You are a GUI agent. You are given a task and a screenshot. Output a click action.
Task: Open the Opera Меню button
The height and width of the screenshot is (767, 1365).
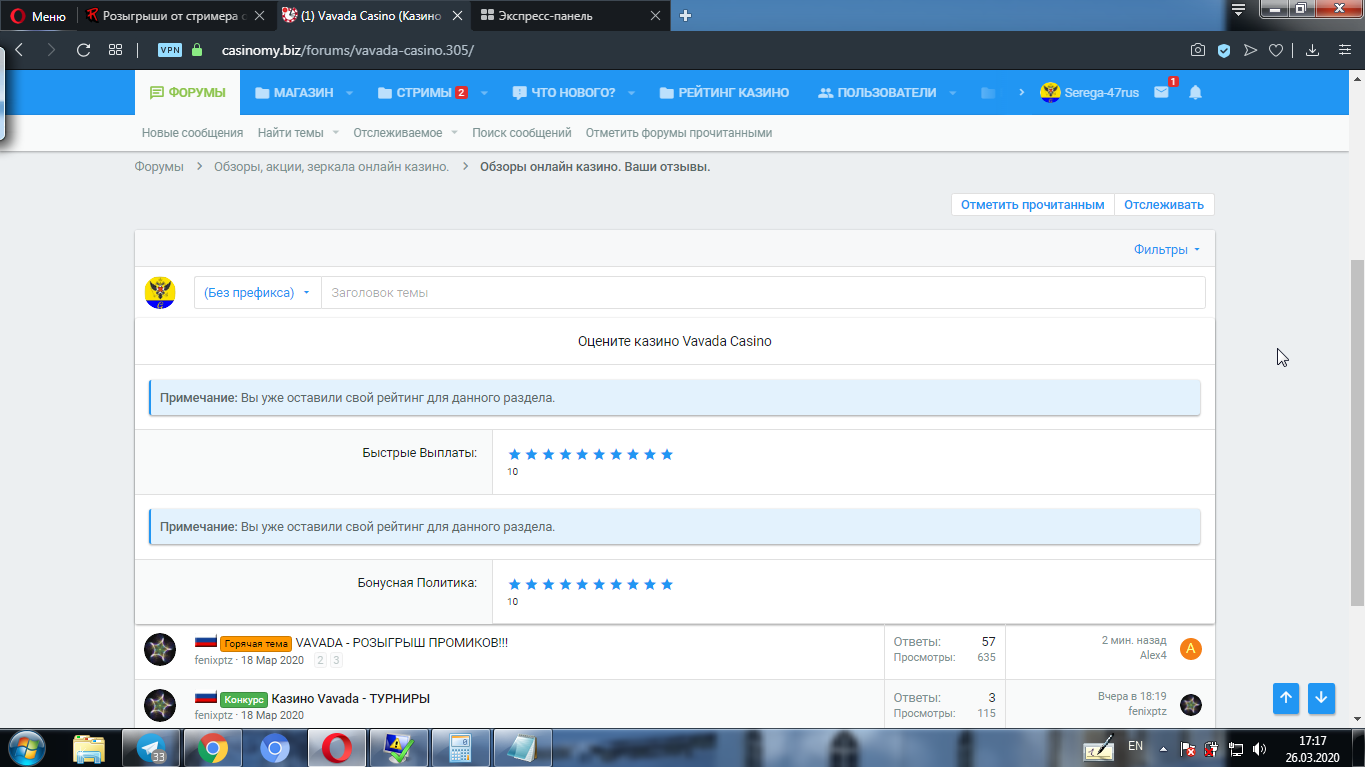(38, 16)
